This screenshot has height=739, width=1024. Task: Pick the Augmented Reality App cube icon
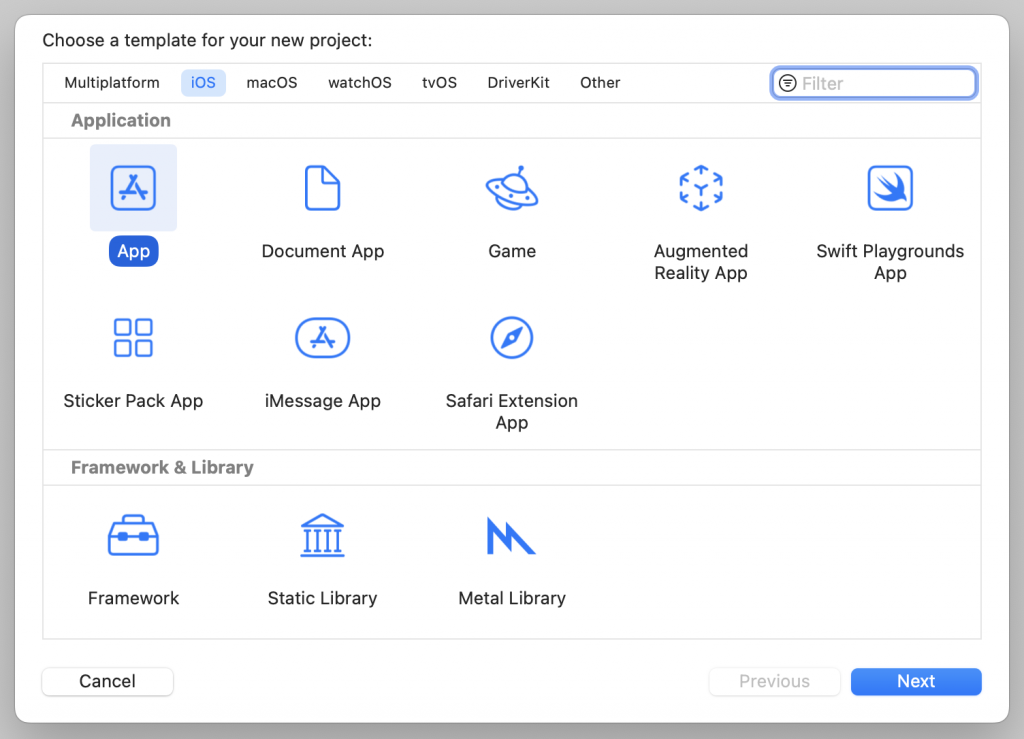click(x=701, y=188)
